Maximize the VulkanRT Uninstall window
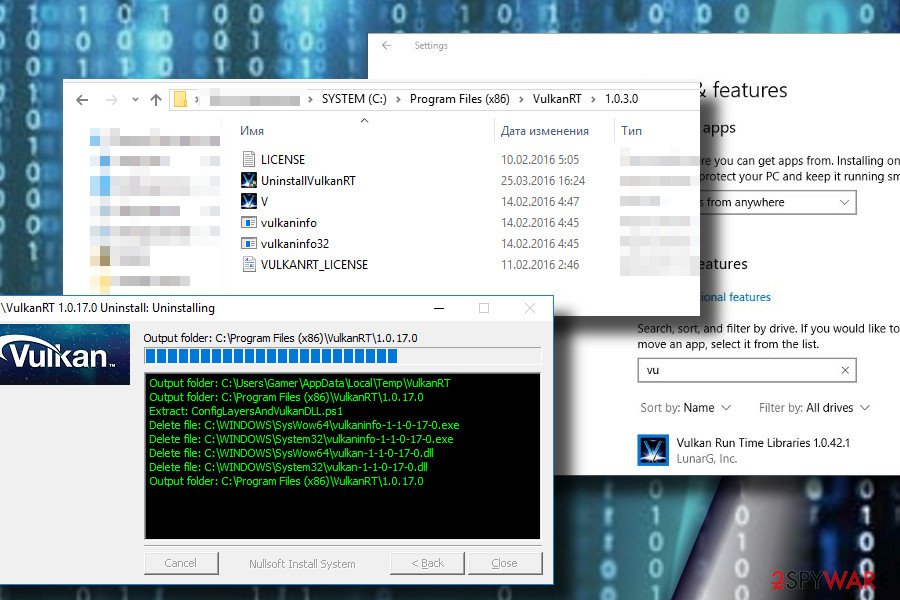 pos(484,308)
